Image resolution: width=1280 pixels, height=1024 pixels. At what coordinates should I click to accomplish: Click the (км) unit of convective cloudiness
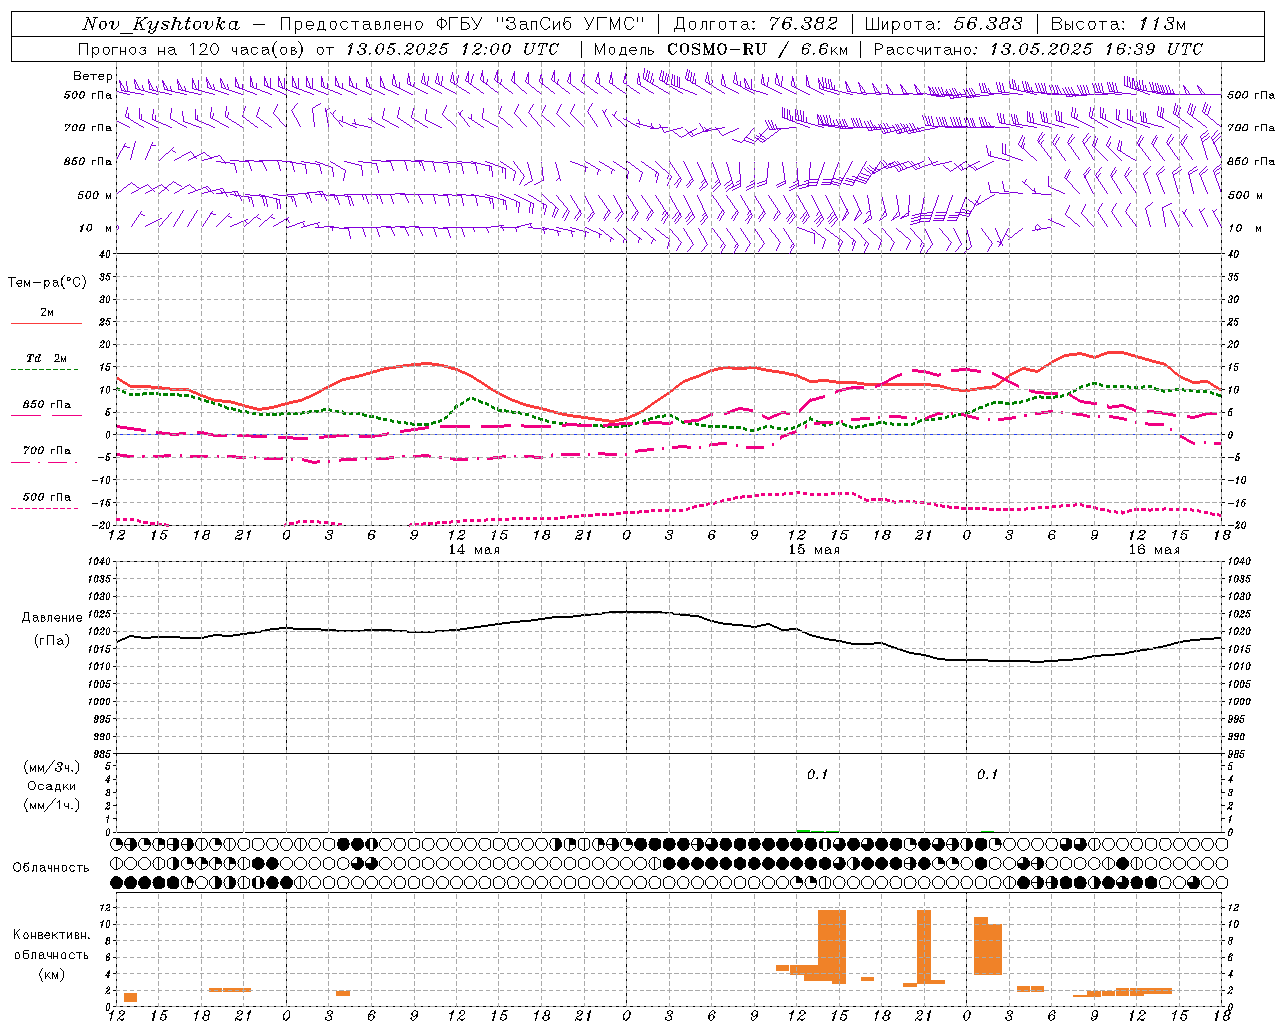pyautogui.click(x=53, y=974)
